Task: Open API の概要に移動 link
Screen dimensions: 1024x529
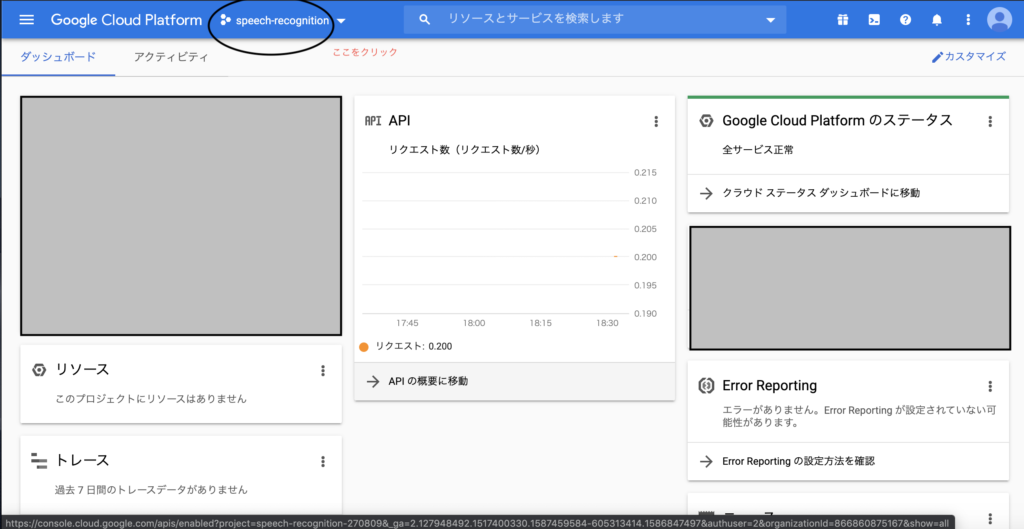Action: pos(428,381)
